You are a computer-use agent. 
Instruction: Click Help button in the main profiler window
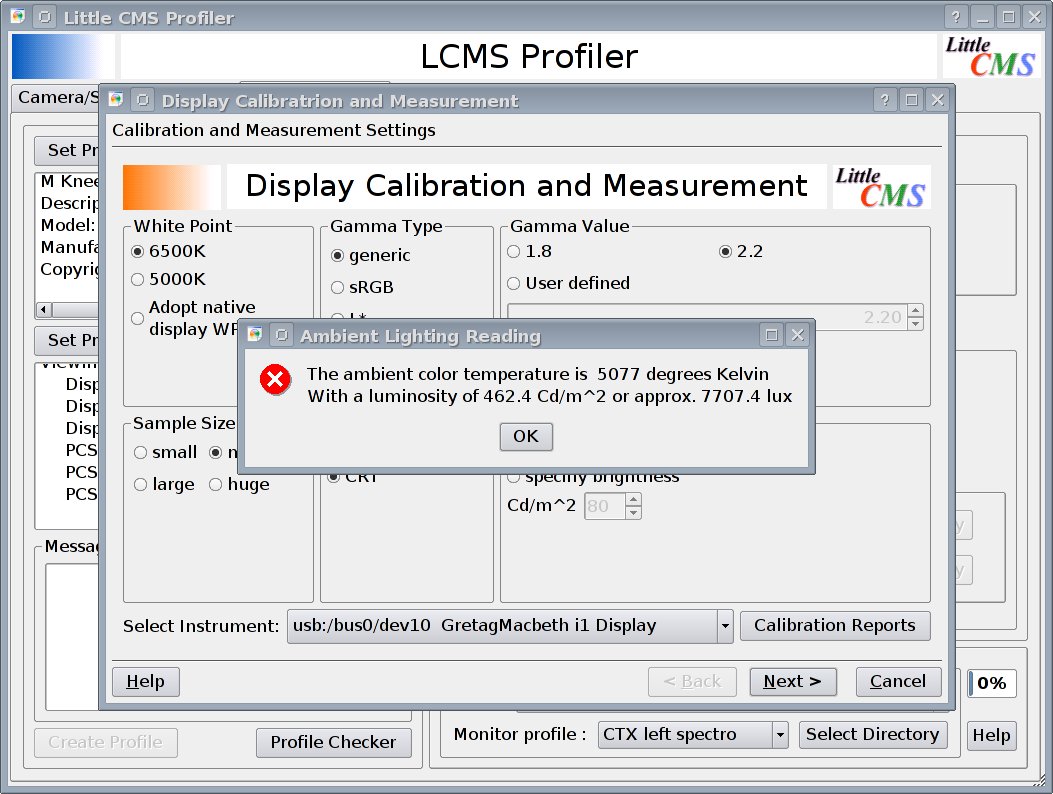pyautogui.click(x=991, y=736)
